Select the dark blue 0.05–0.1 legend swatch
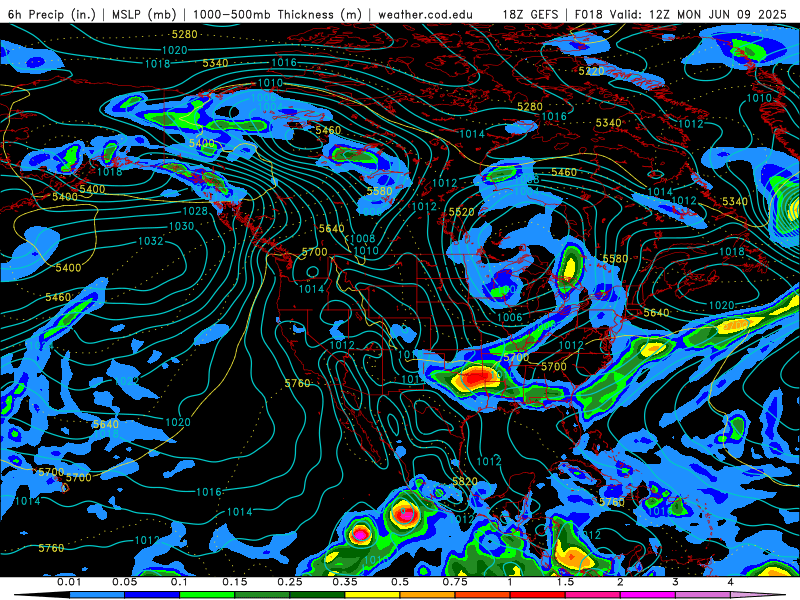Image resolution: width=800 pixels, height=600 pixels. [152, 595]
